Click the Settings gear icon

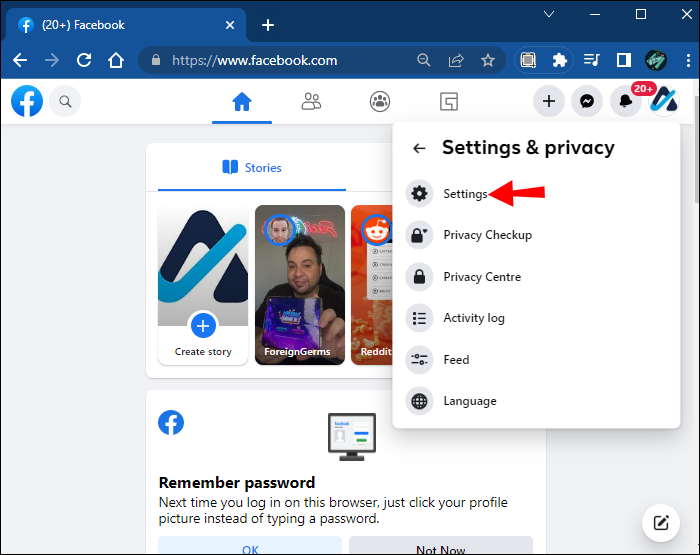[x=419, y=194]
